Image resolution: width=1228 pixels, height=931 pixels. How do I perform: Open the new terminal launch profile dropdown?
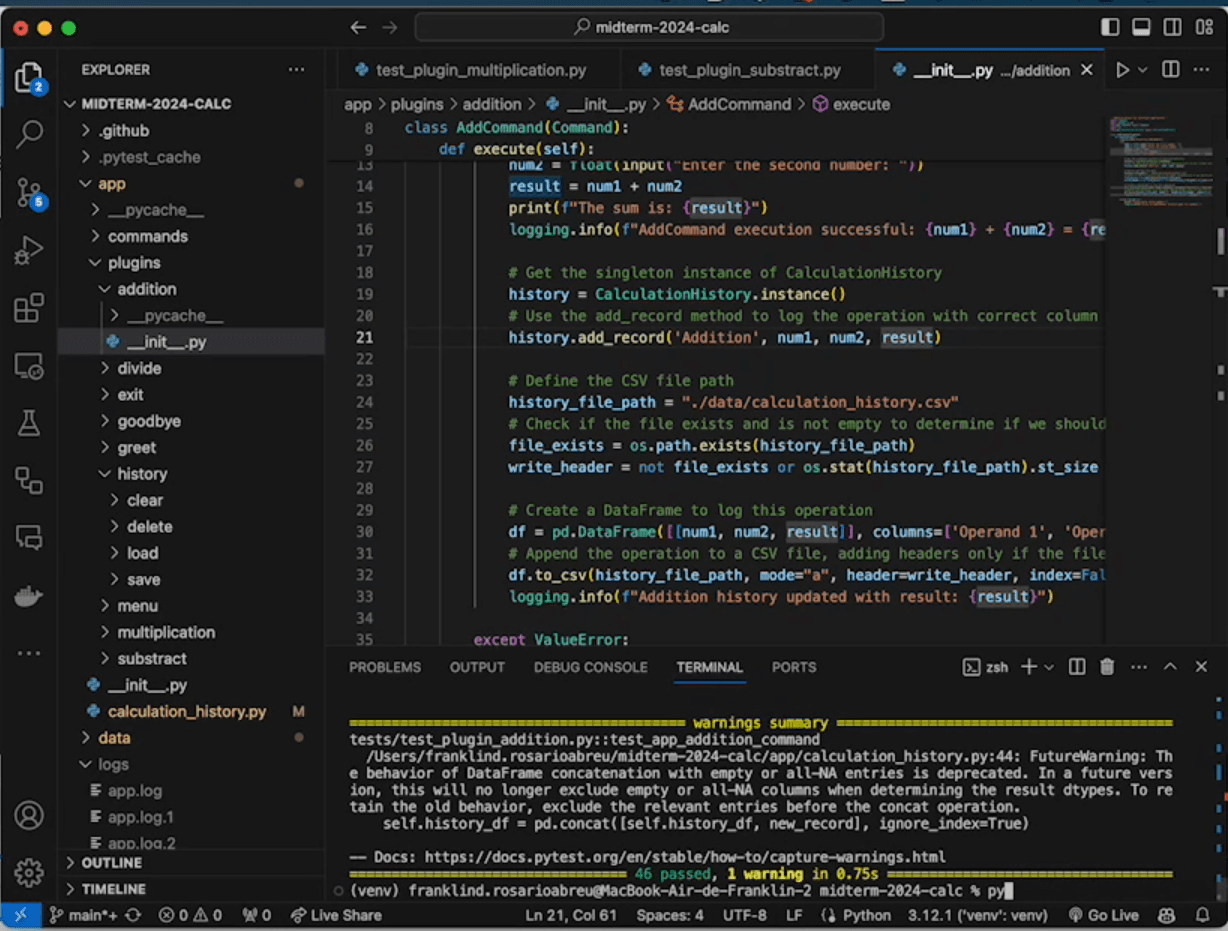click(1049, 667)
